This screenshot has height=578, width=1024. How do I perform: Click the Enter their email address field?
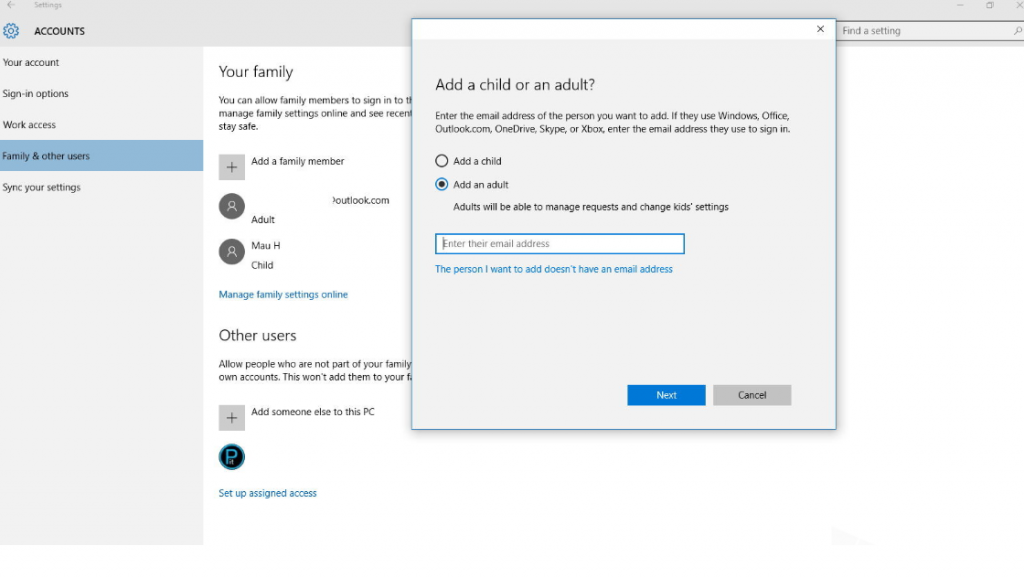[560, 244]
